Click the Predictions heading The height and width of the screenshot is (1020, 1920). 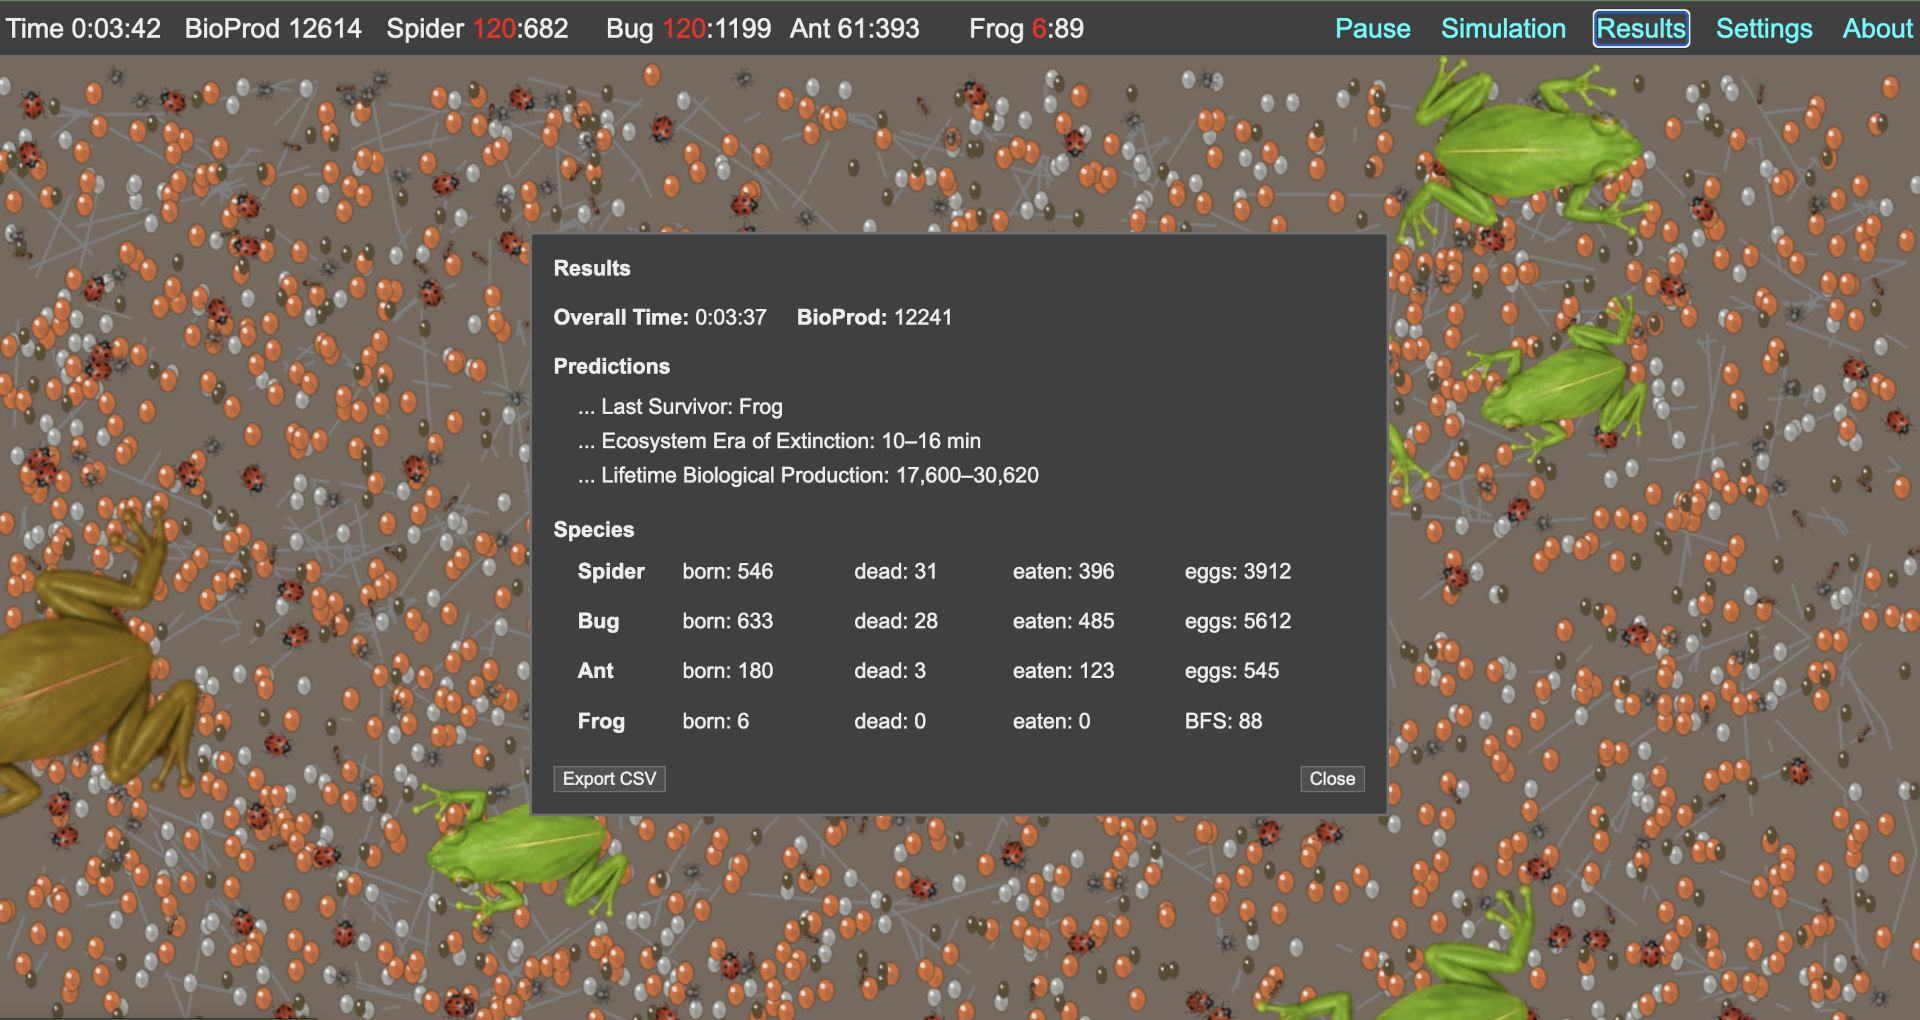click(x=612, y=367)
